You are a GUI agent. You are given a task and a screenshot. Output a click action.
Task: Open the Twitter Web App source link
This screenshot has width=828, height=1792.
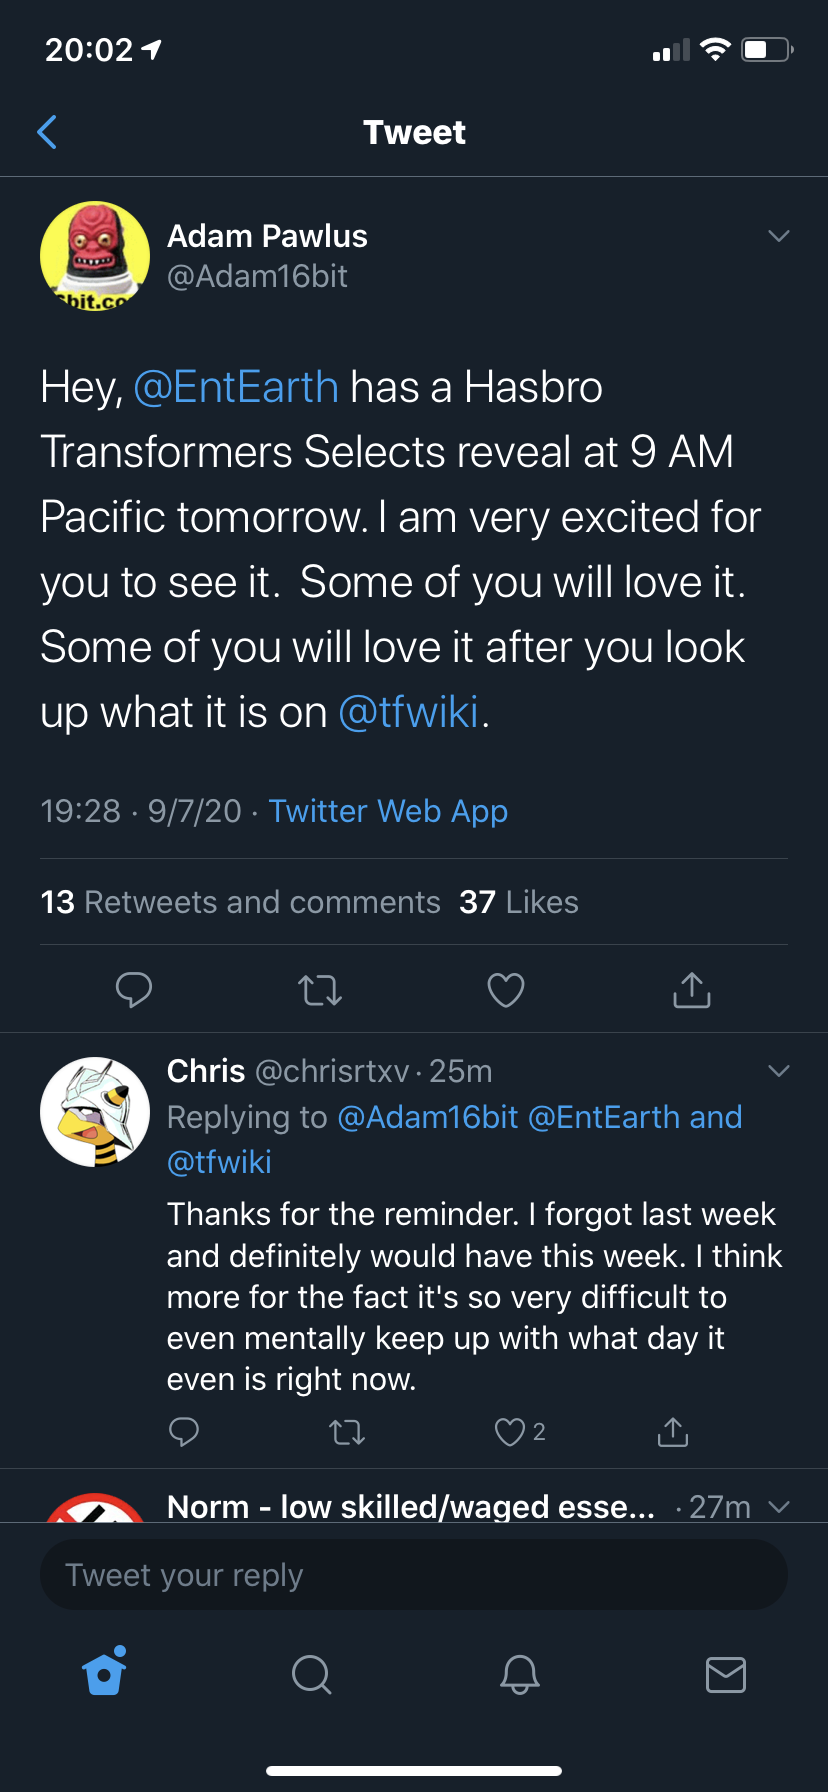(x=388, y=810)
